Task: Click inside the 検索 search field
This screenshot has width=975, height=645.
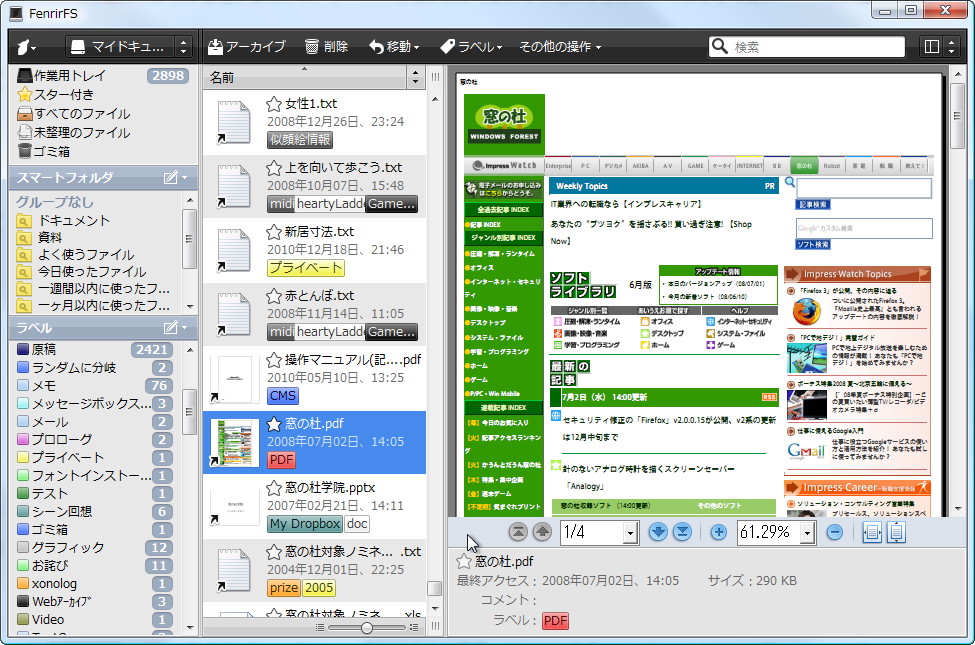Action: click(x=810, y=45)
